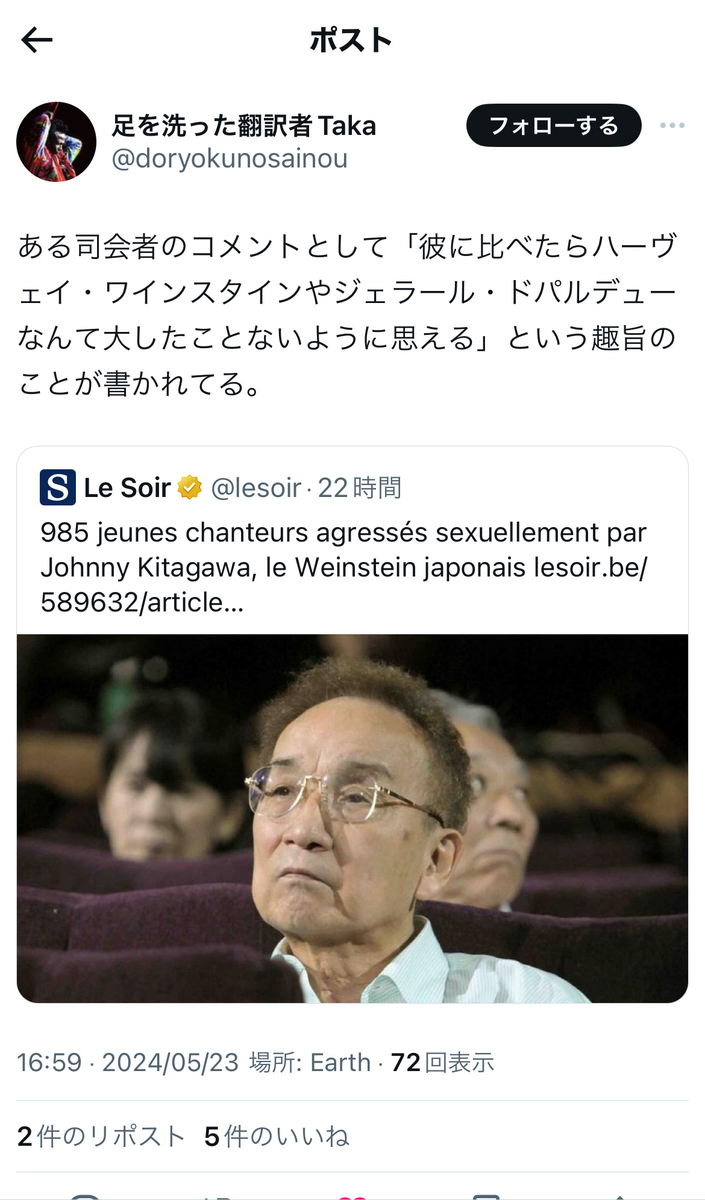
Task: Tap the 16:59 · 2024/05/23 timestamp
Action: click(128, 1062)
